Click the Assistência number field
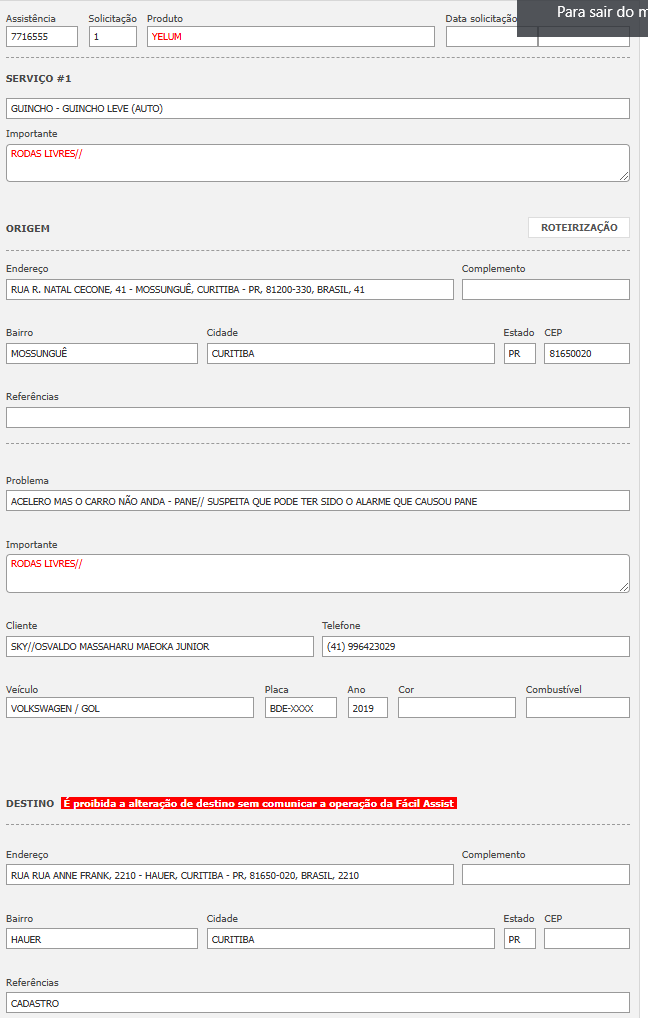The width and height of the screenshot is (648, 1018). coord(41,37)
